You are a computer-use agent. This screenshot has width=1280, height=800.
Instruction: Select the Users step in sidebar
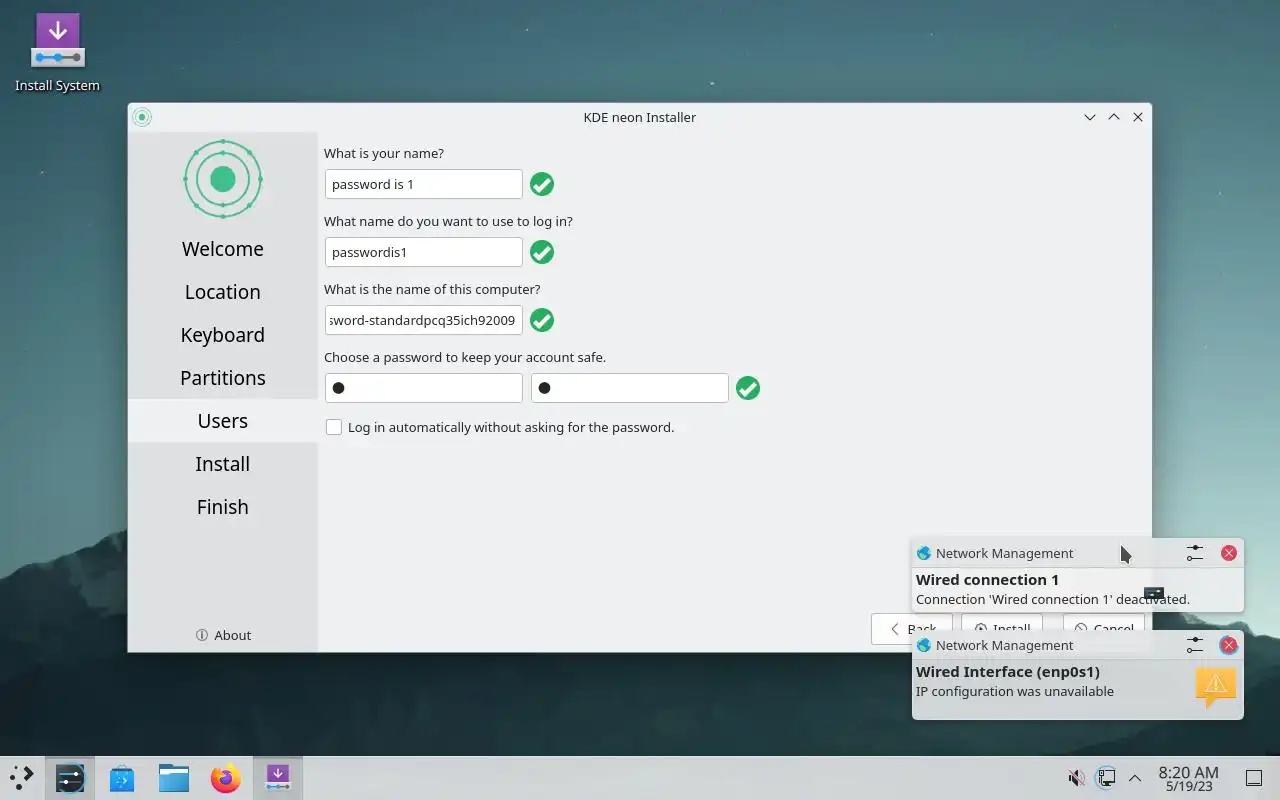[223, 421]
